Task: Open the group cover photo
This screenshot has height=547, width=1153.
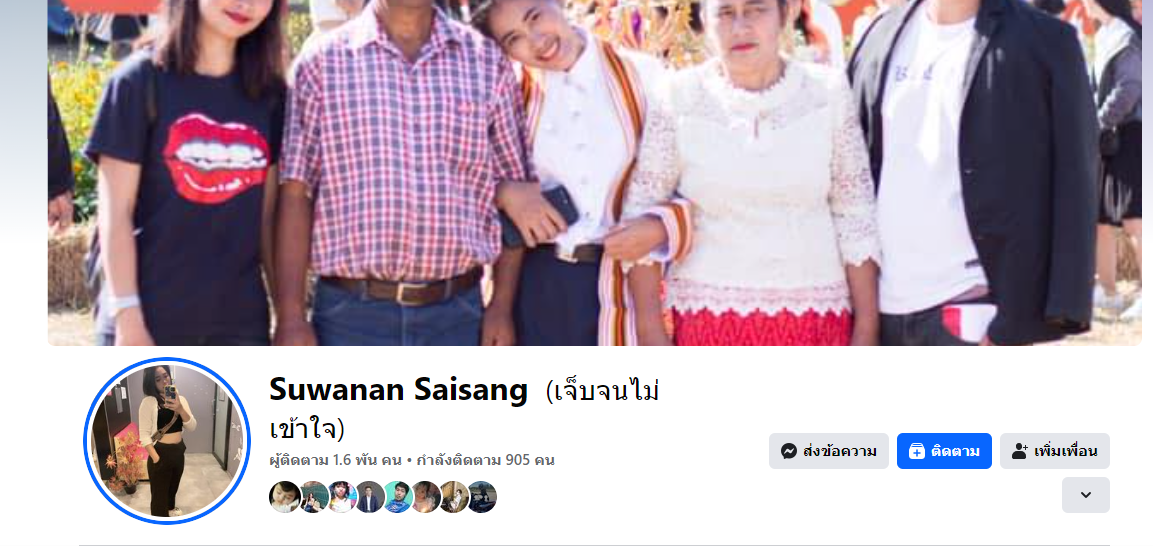Action: (x=594, y=173)
